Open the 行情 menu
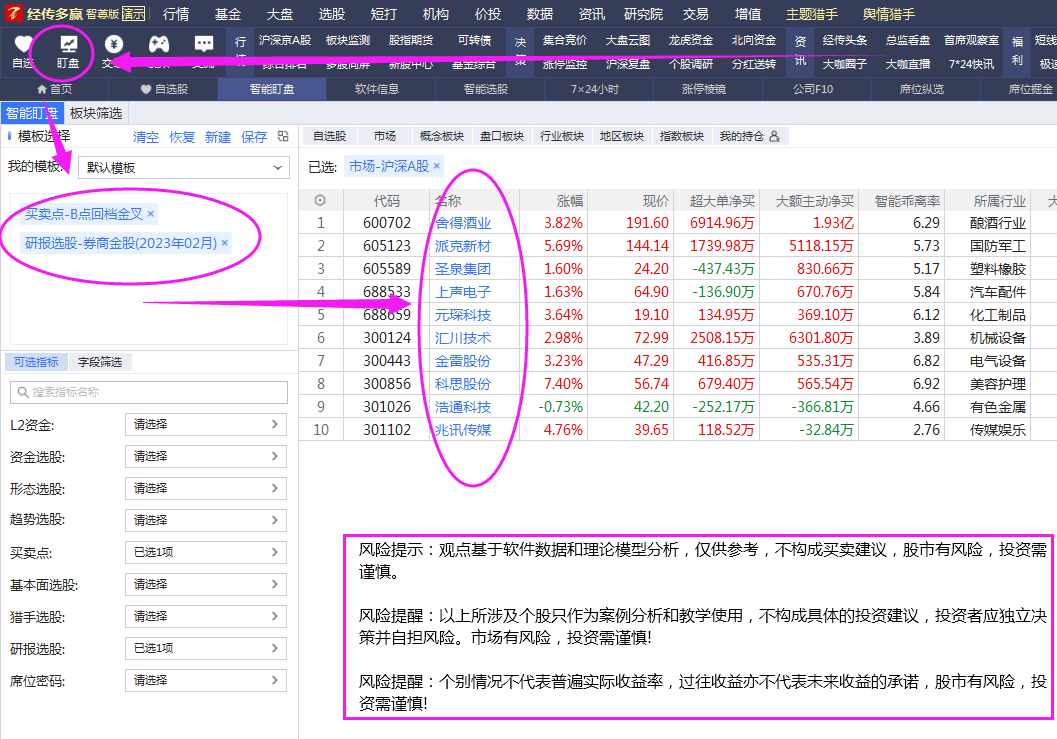The image size is (1057, 739). click(176, 14)
